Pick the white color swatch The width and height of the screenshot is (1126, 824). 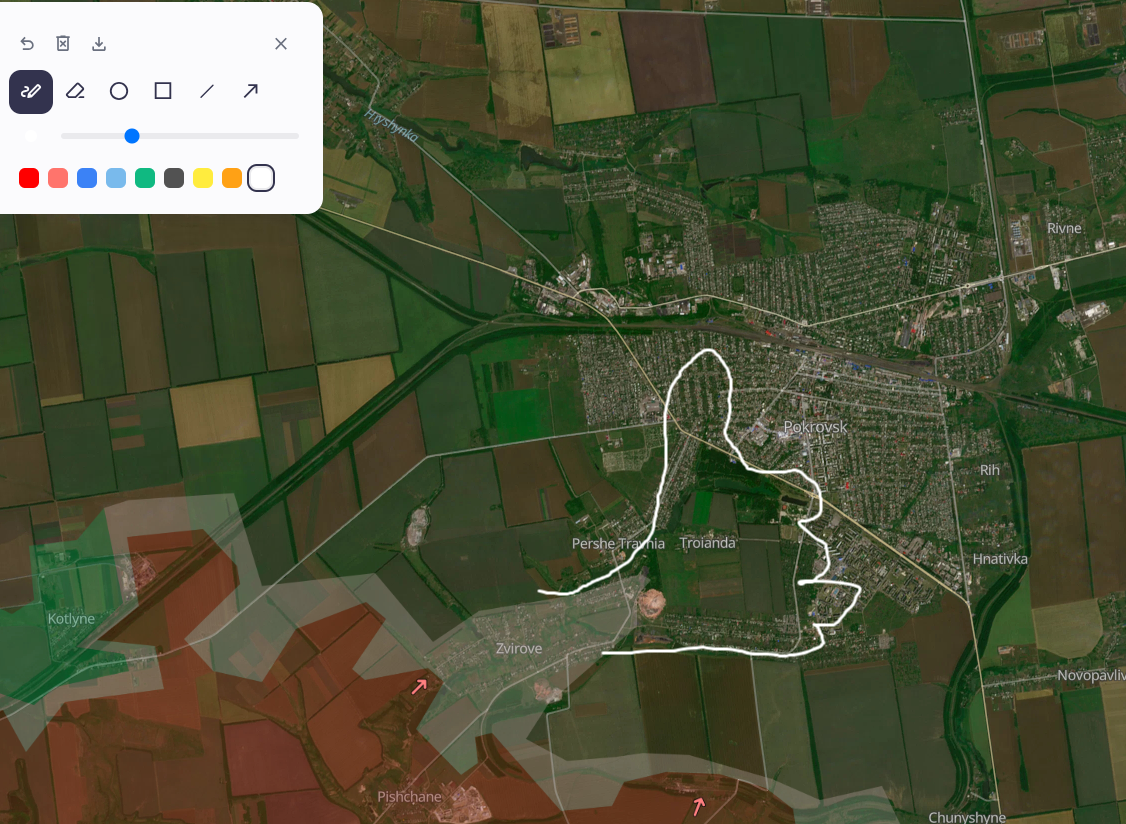coord(261,178)
